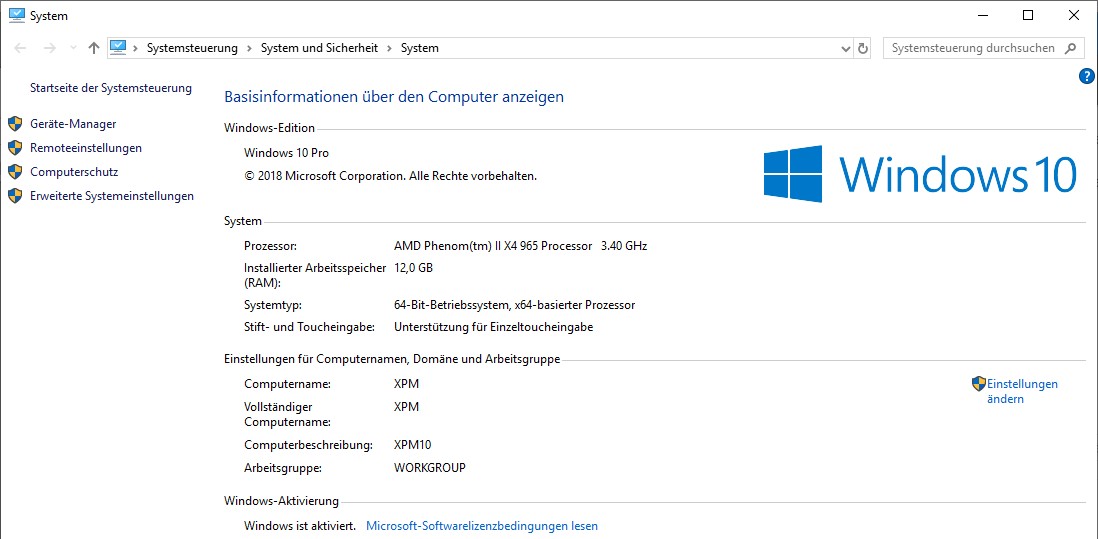The image size is (1098, 539).
Task: Click Windows ist aktiviert text
Action: 300,526
